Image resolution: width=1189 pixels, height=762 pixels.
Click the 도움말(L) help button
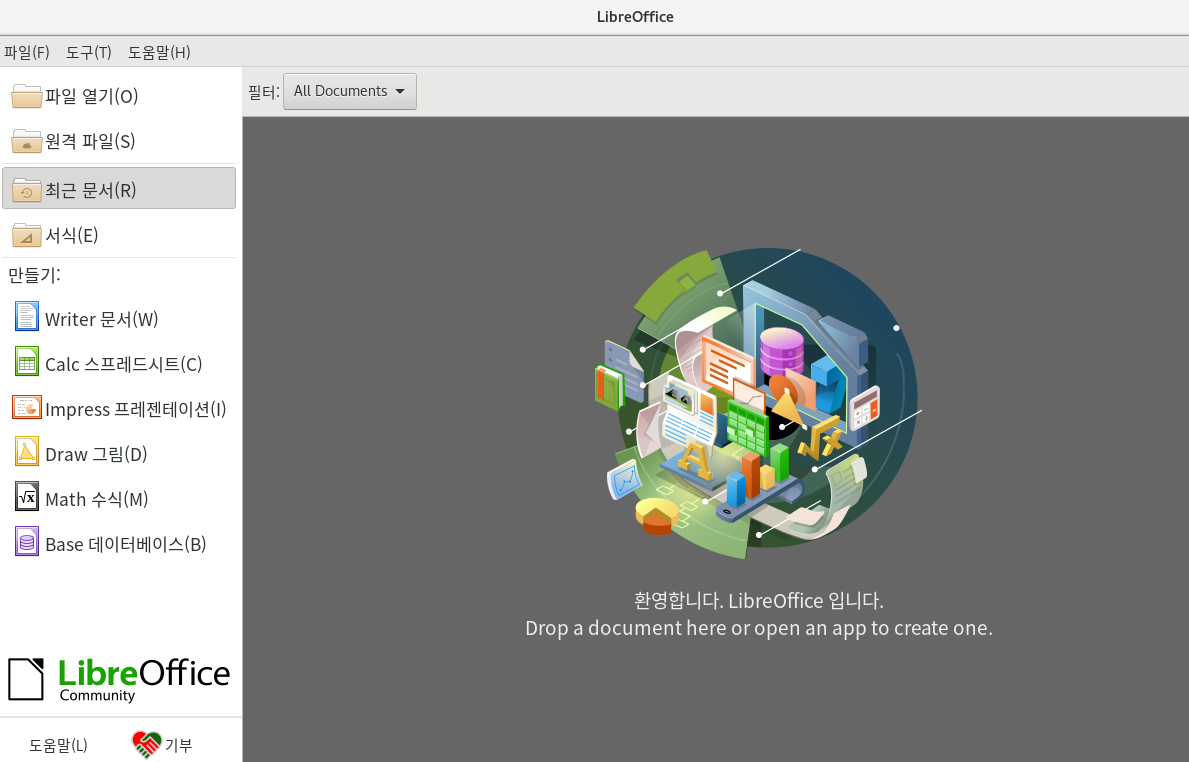(x=58, y=745)
